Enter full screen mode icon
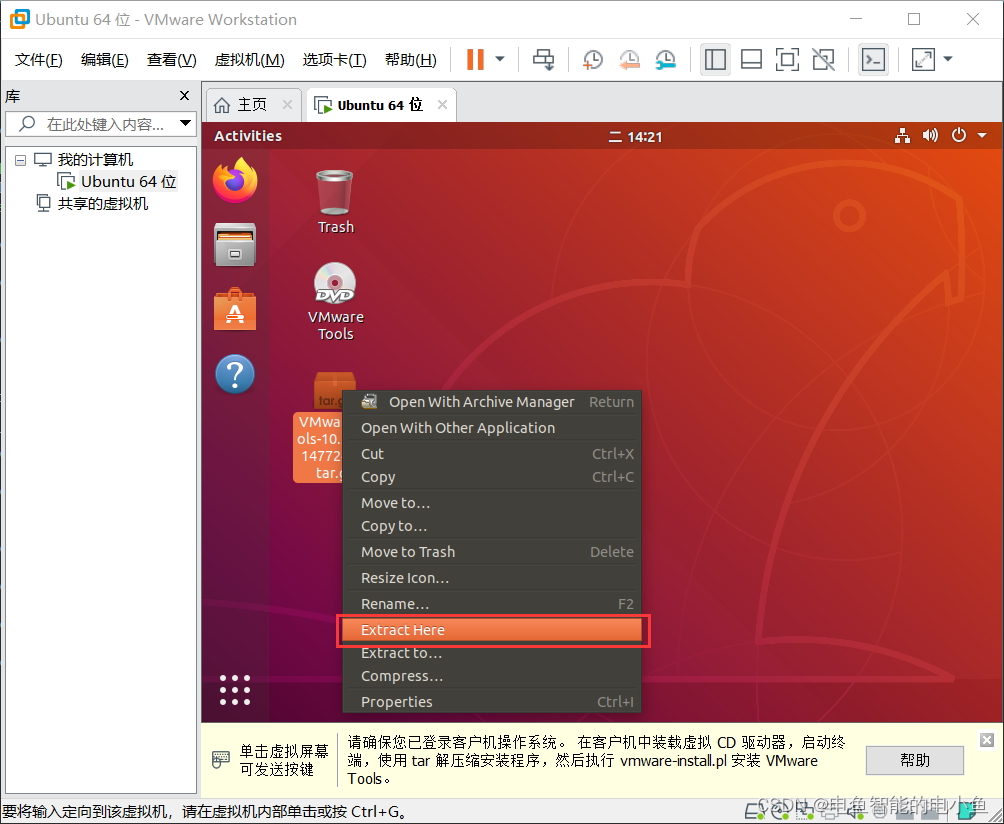 (787, 60)
